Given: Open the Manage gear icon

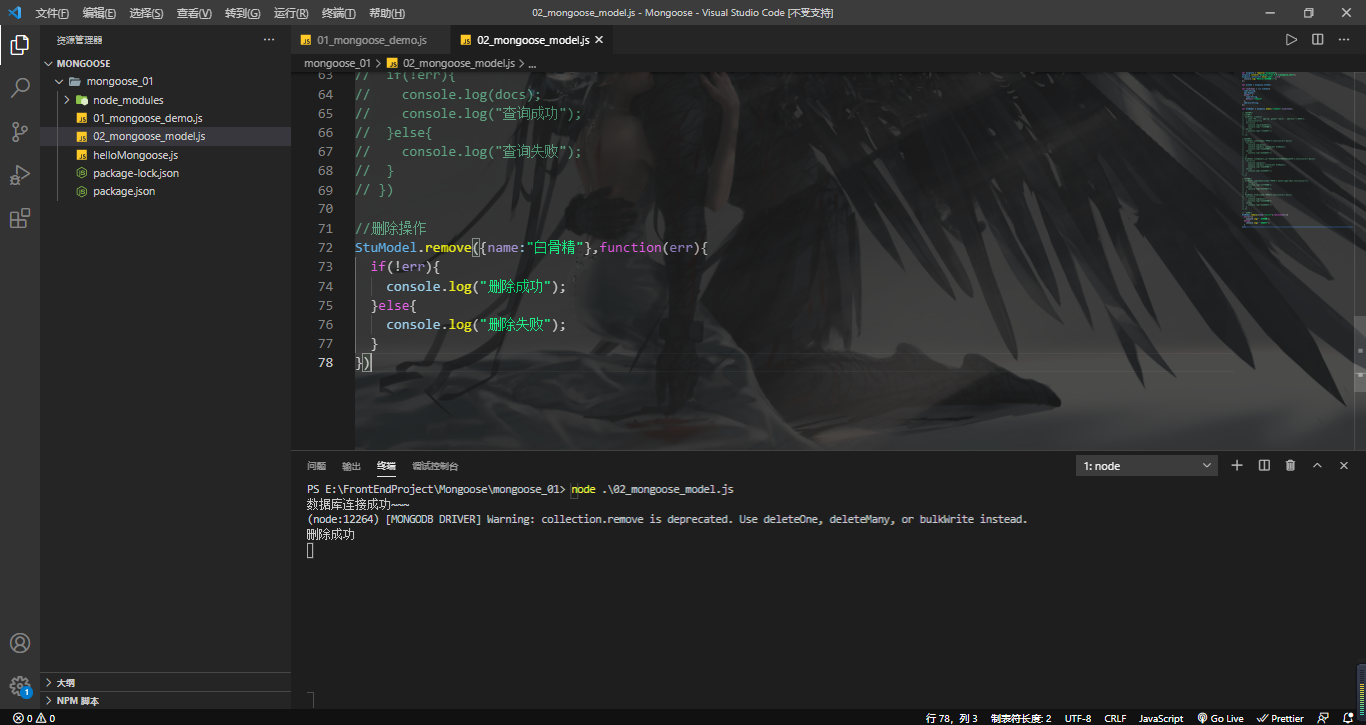Looking at the screenshot, I should pyautogui.click(x=19, y=686).
